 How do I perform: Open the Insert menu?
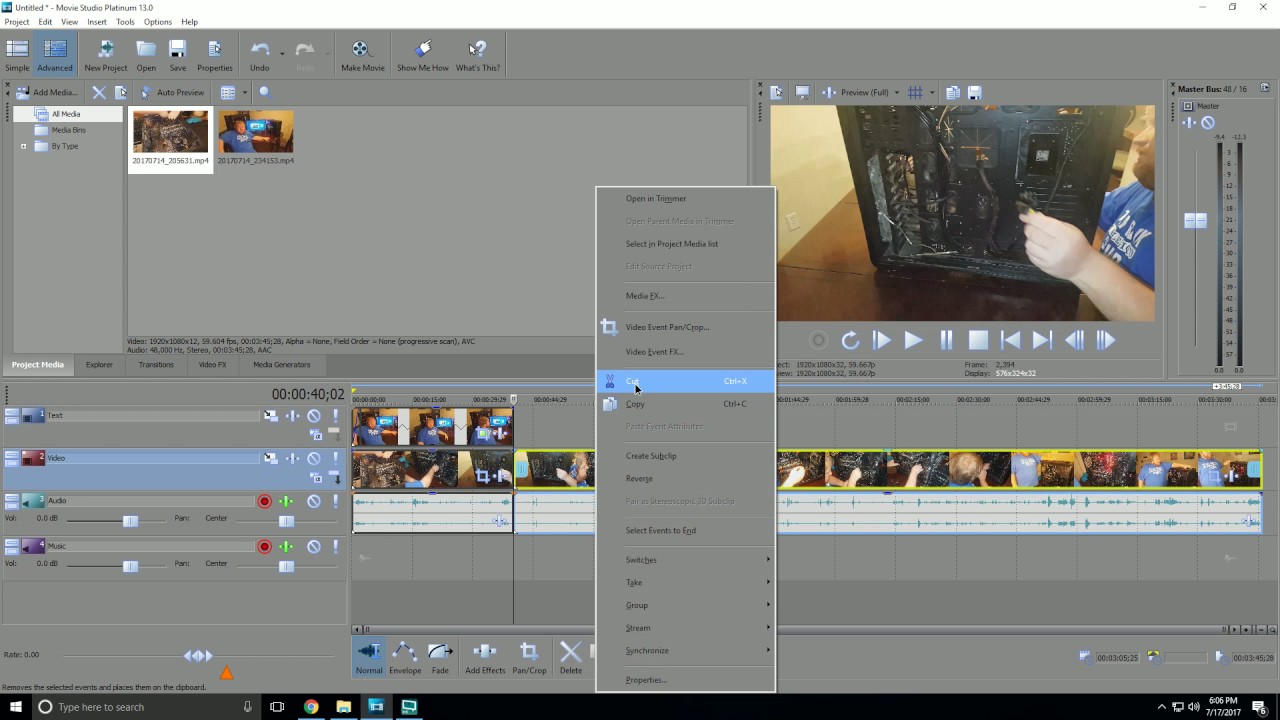click(97, 21)
